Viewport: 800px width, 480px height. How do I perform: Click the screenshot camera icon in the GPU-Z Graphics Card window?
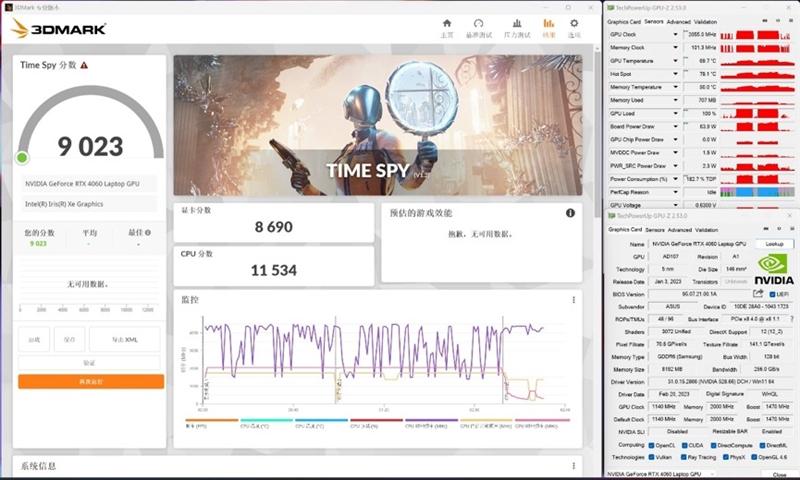(765, 229)
